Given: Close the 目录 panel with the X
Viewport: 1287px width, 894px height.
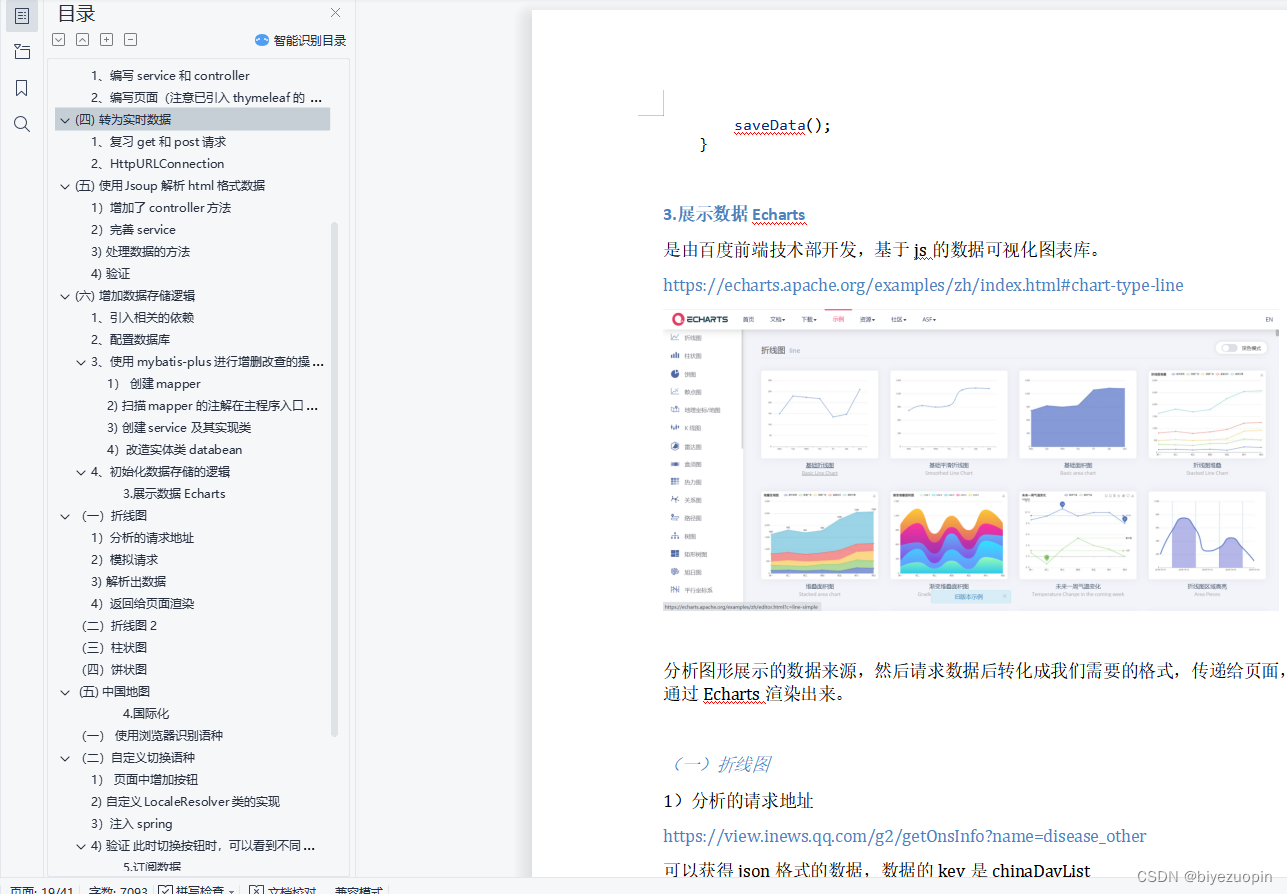Looking at the screenshot, I should pos(335,13).
